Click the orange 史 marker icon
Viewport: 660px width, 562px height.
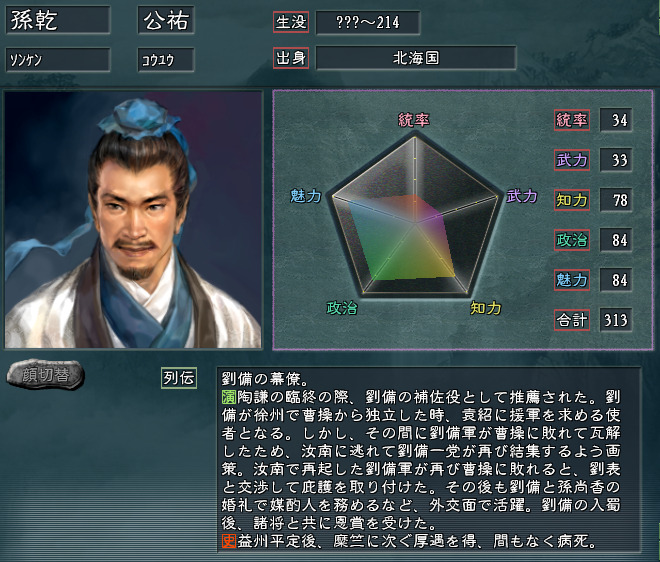pyautogui.click(x=229, y=541)
